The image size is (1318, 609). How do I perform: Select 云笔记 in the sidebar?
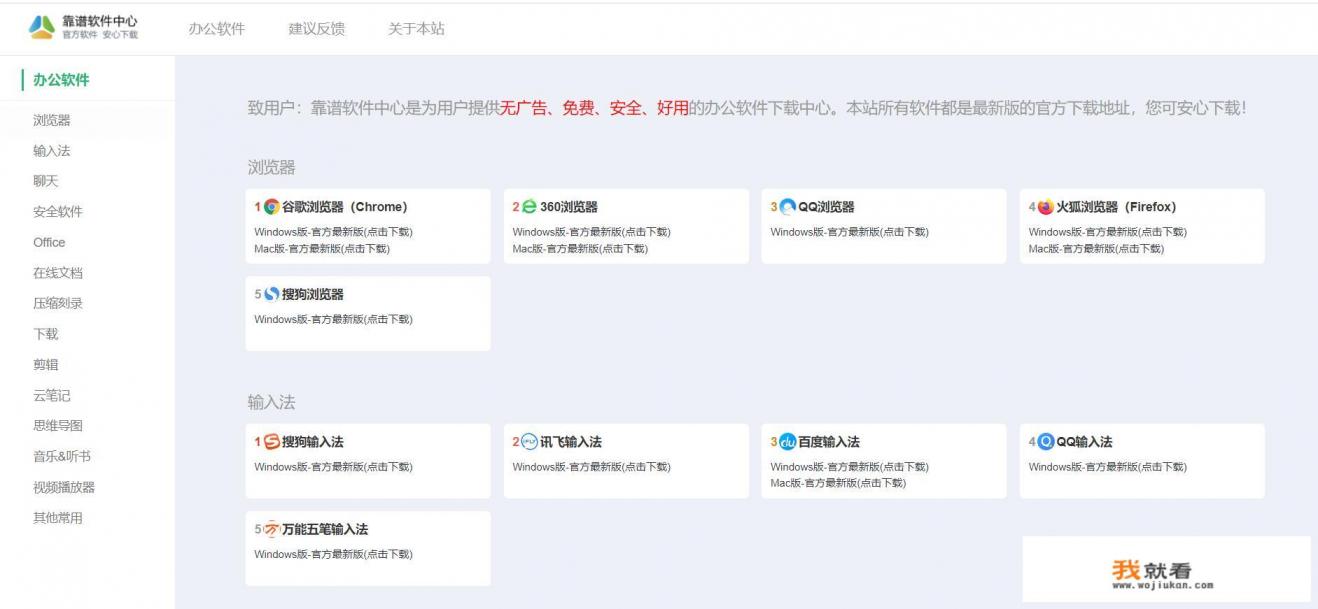pyautogui.click(x=52, y=396)
